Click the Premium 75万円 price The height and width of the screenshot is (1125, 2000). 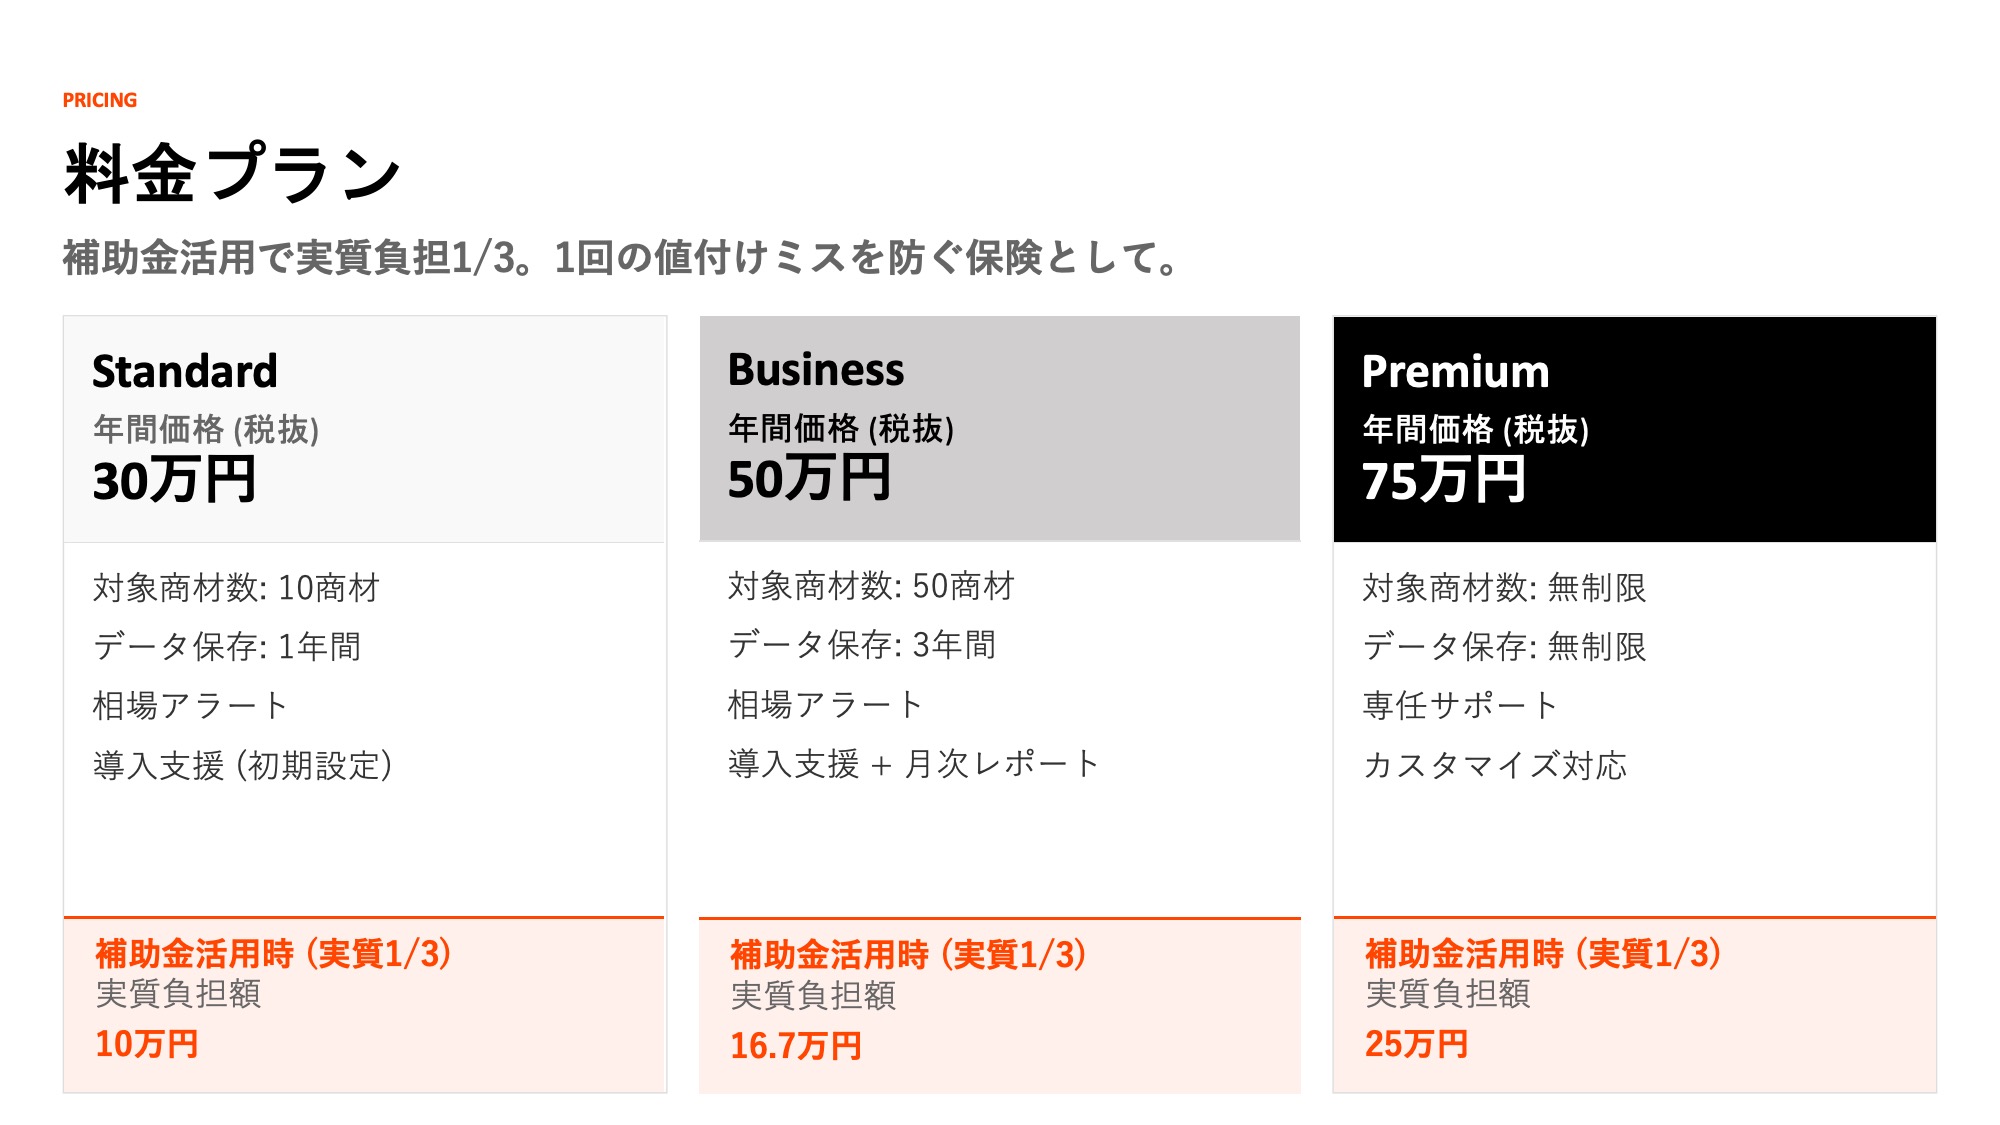tap(1443, 480)
